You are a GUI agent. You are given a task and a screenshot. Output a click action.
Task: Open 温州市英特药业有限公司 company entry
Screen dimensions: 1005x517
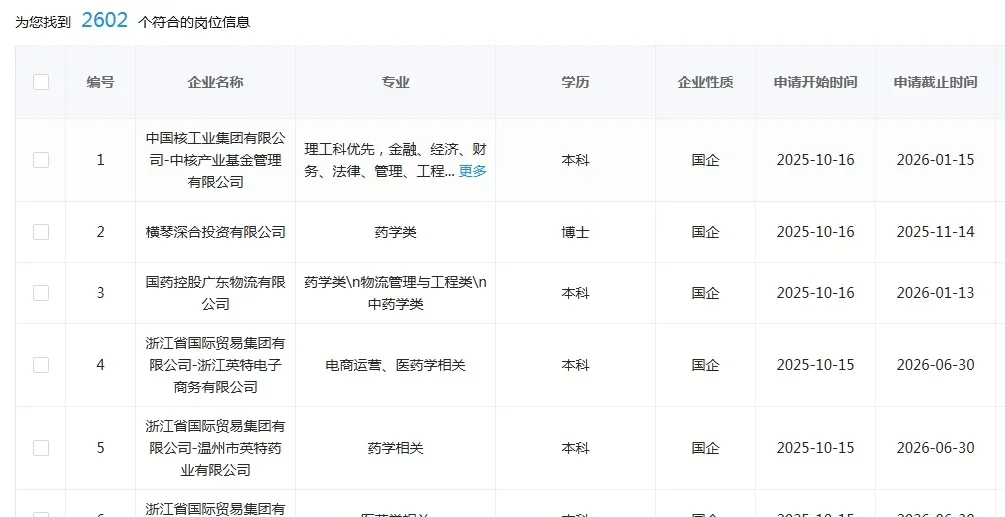[x=215, y=448]
